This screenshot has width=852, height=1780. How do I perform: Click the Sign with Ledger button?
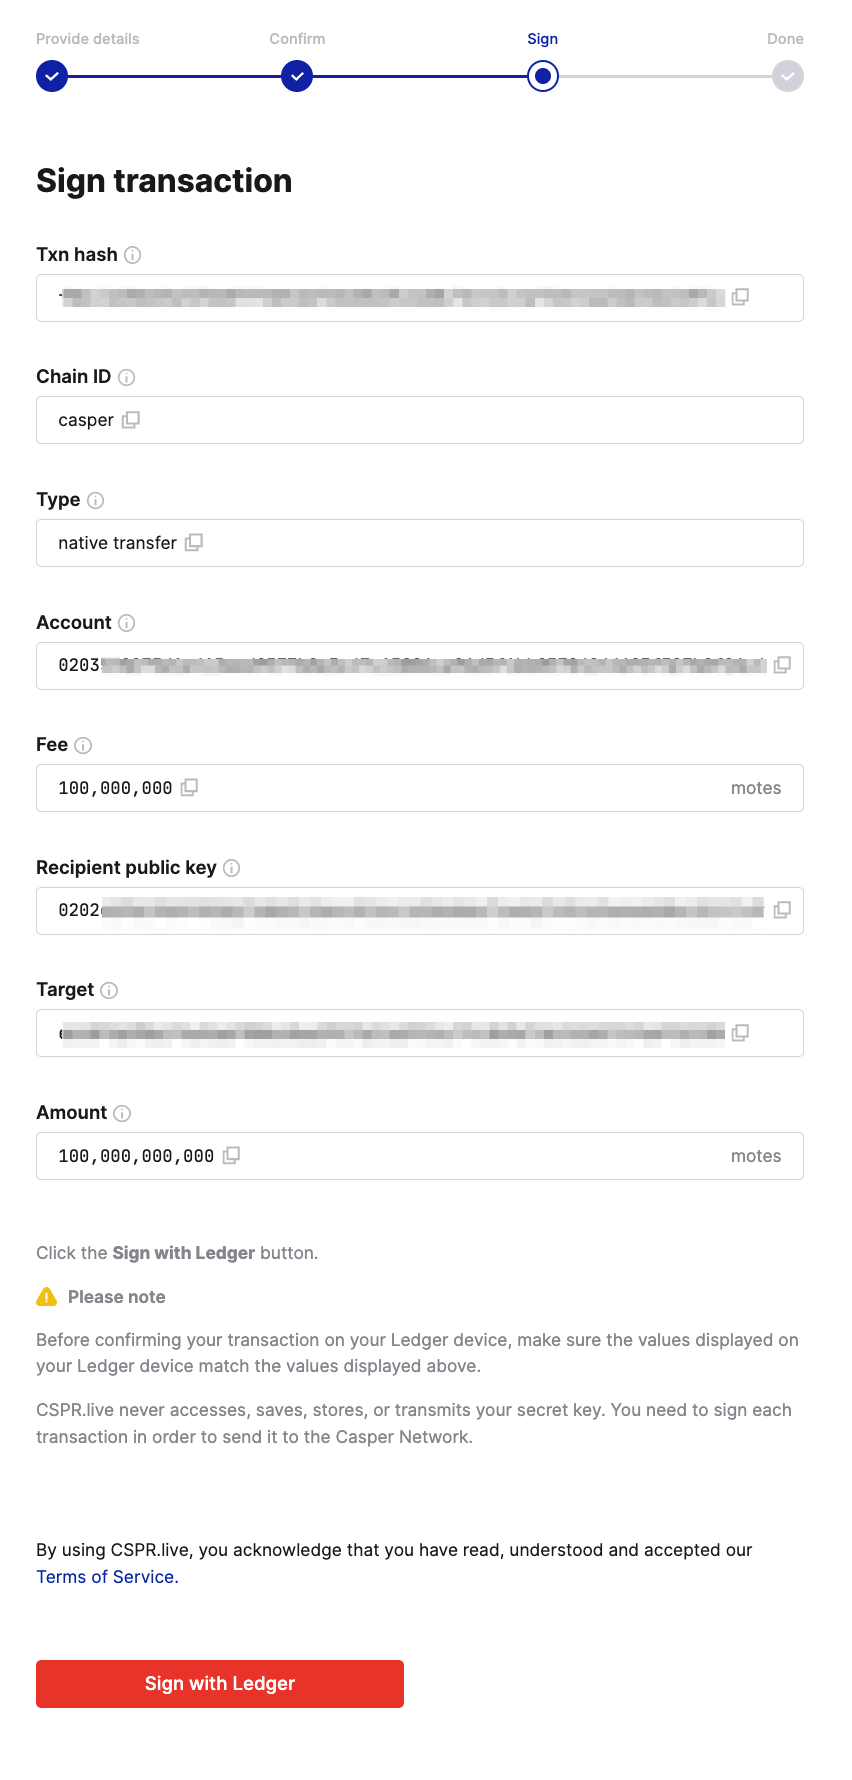tap(220, 1684)
